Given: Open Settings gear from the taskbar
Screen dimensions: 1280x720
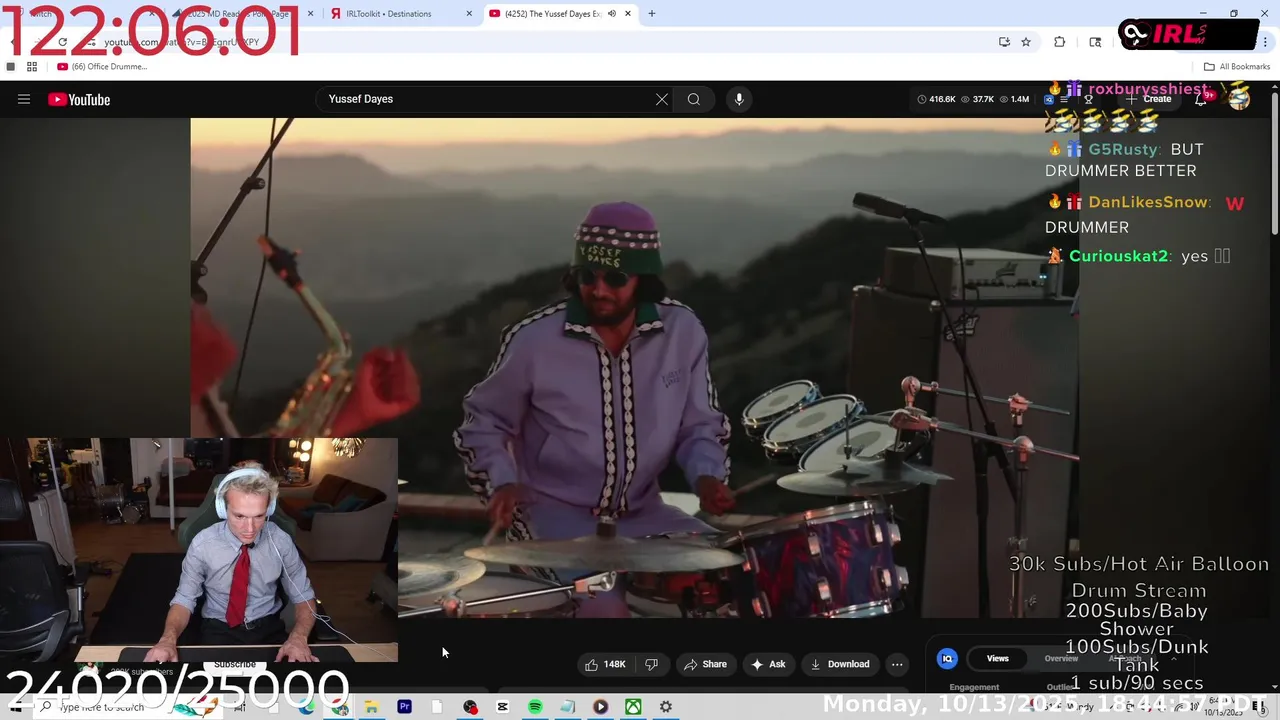Looking at the screenshot, I should coord(666,707).
